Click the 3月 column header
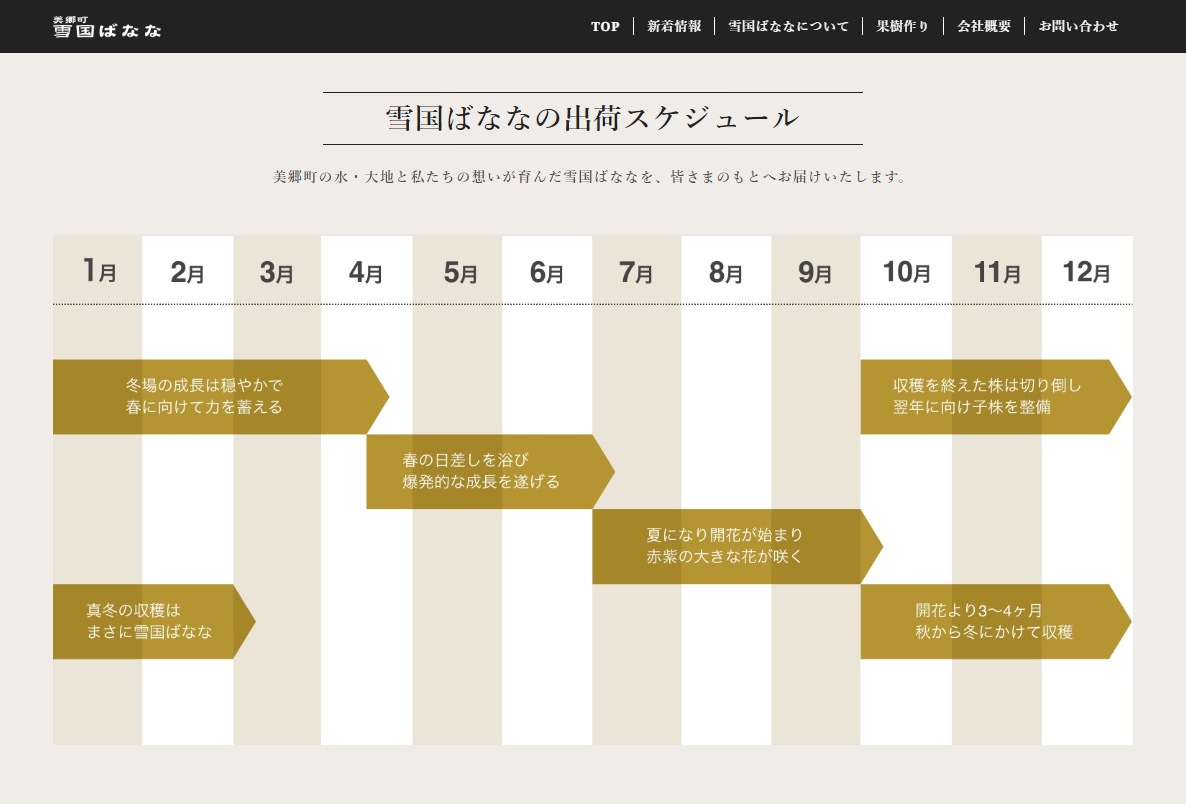The height and width of the screenshot is (804, 1186). pyautogui.click(x=277, y=271)
